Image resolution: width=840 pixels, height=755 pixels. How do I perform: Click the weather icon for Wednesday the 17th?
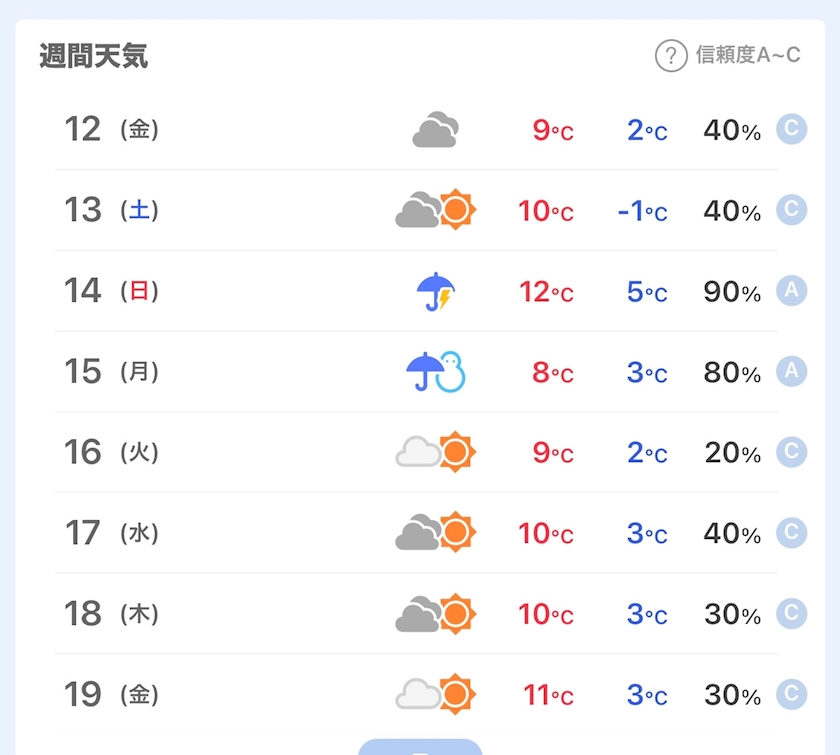pyautogui.click(x=436, y=532)
